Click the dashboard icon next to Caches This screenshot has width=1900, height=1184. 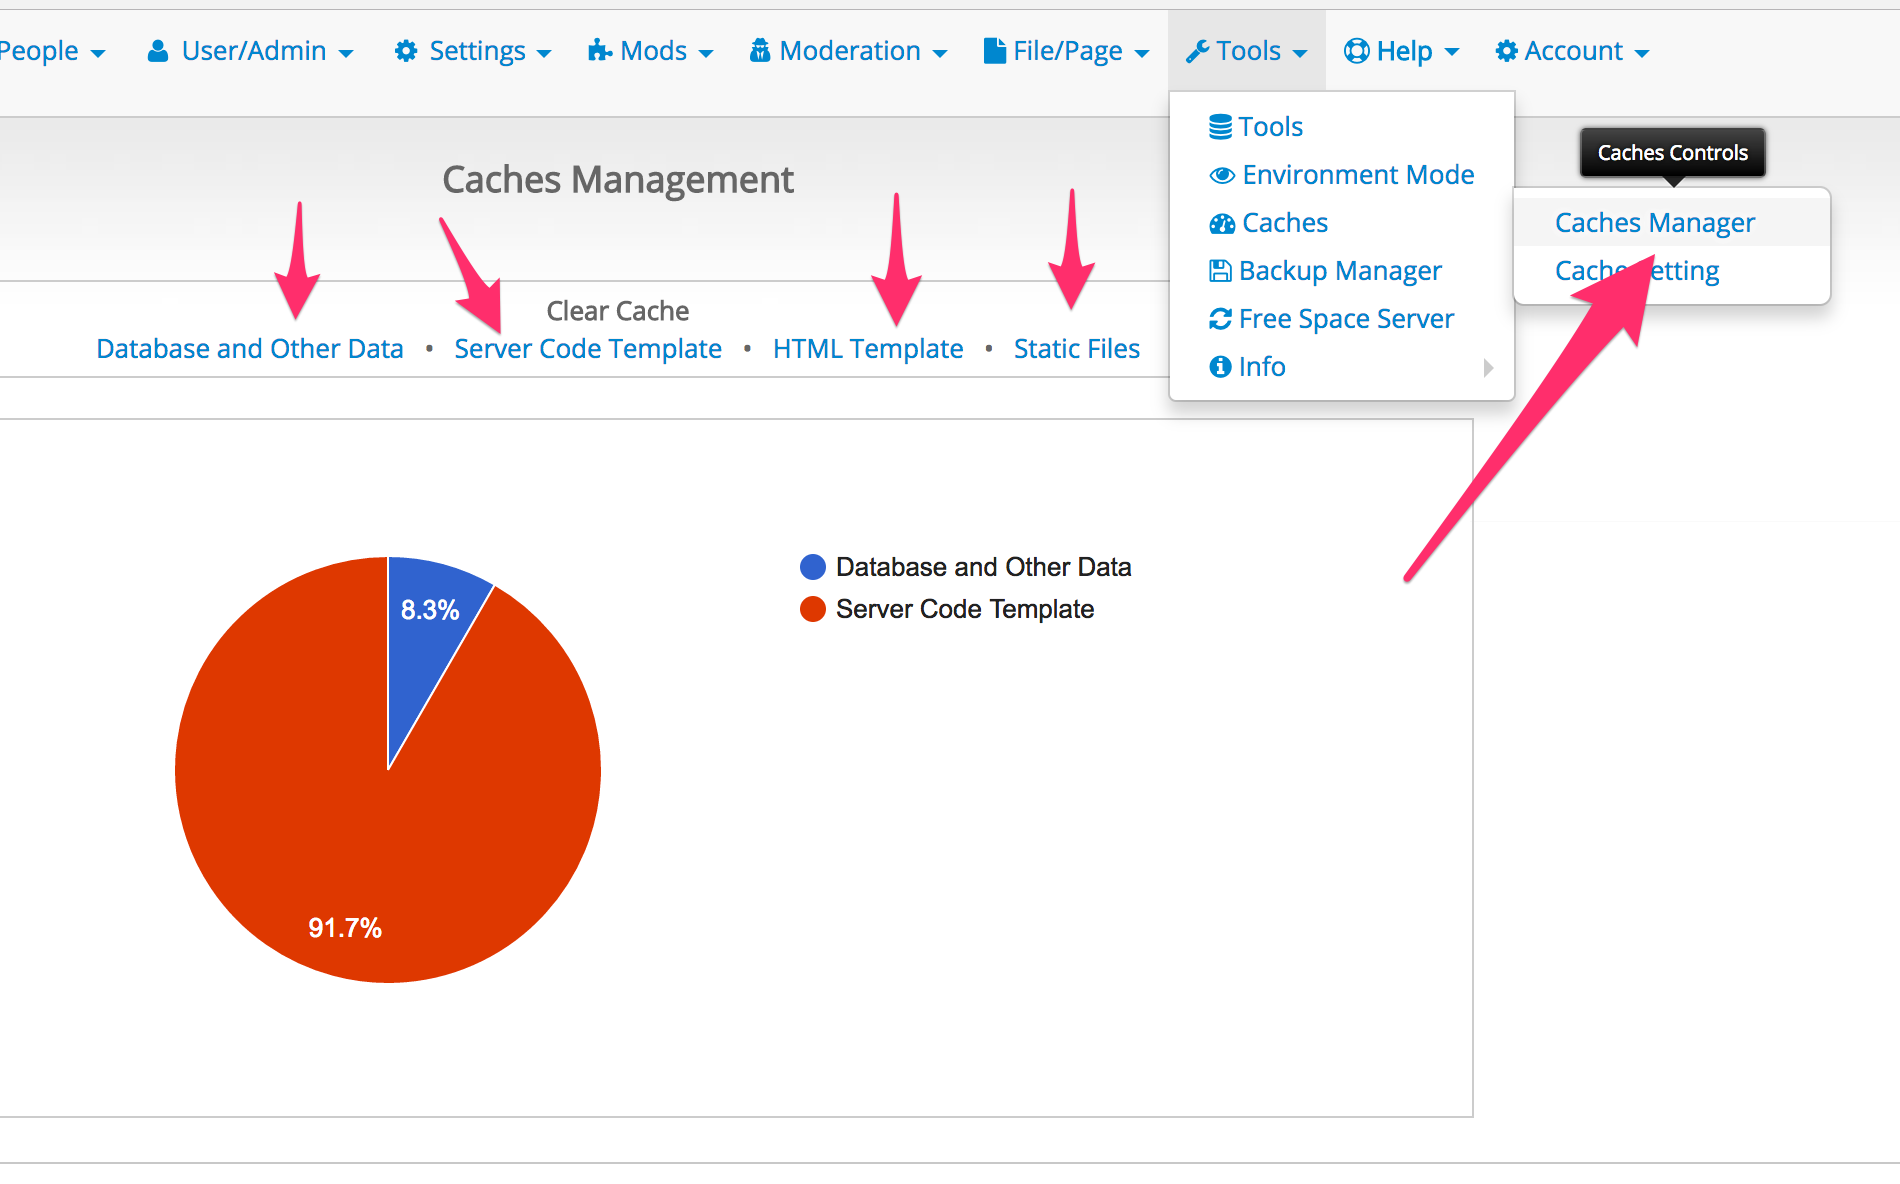click(x=1221, y=223)
